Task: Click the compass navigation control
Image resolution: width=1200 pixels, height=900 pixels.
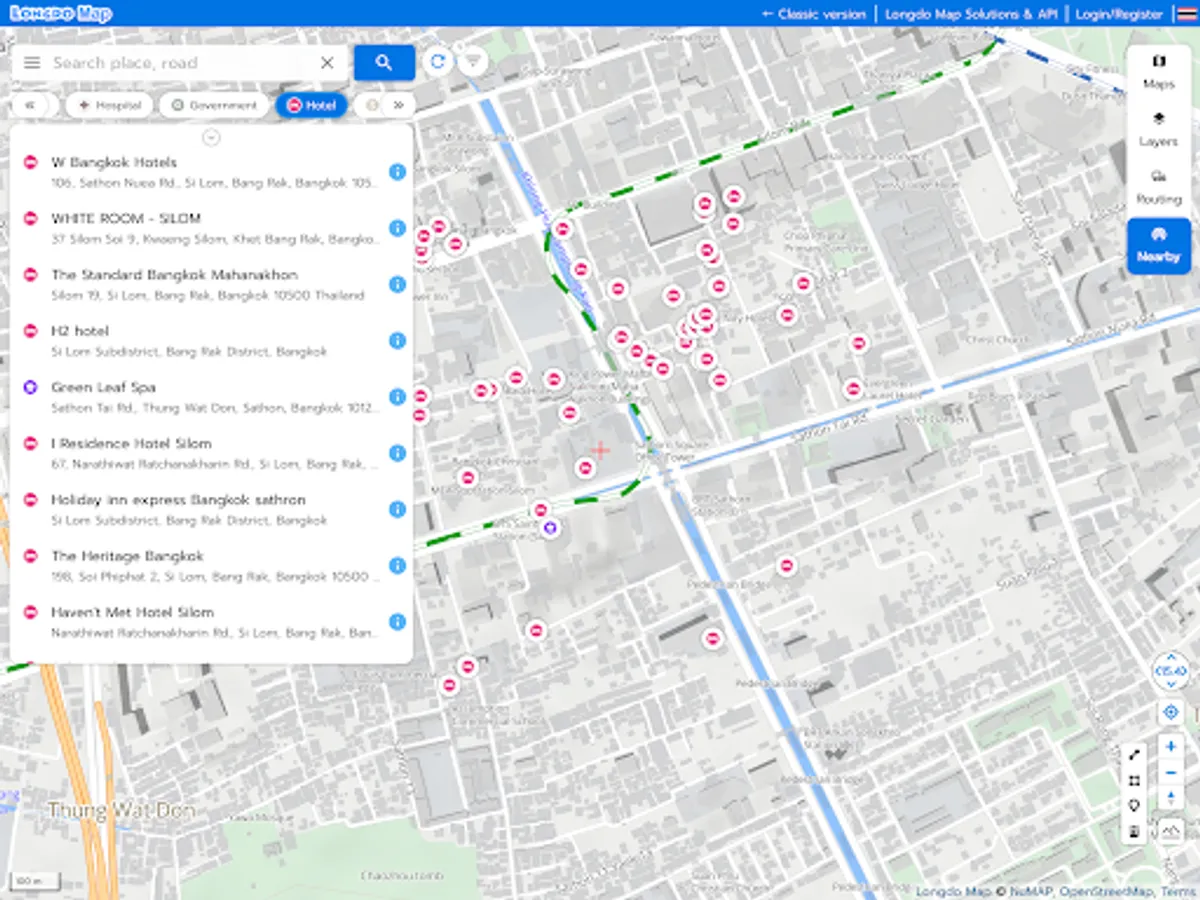Action: (x=1171, y=672)
